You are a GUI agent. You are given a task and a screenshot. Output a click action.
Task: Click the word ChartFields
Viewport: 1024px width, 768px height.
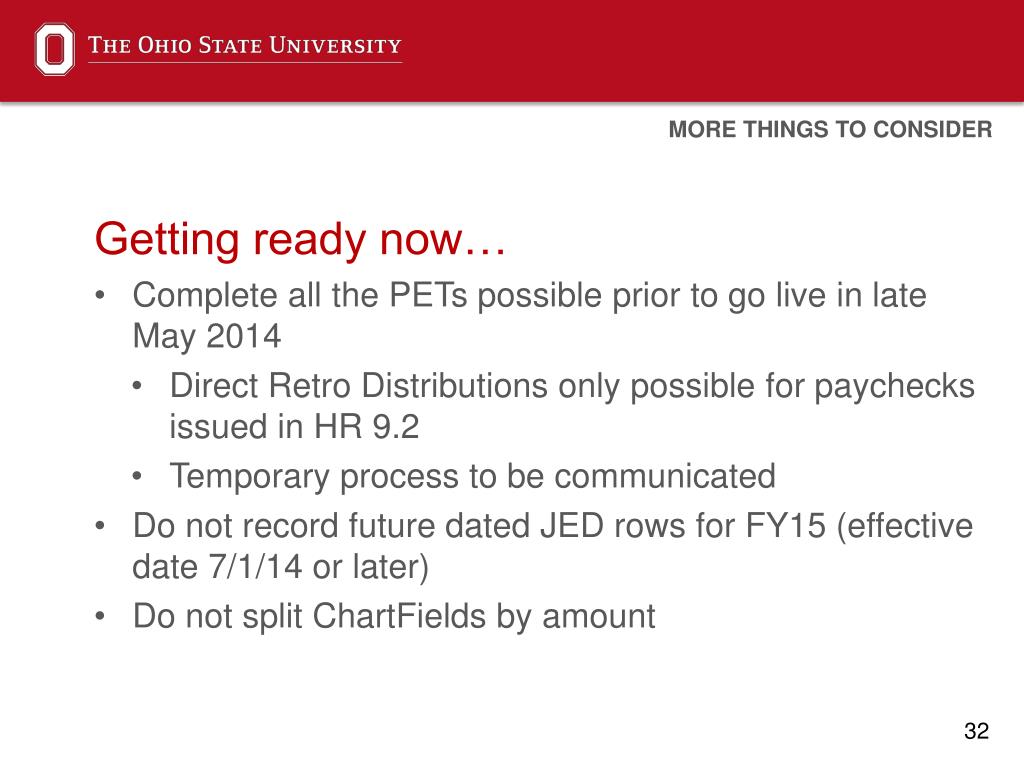tap(399, 616)
